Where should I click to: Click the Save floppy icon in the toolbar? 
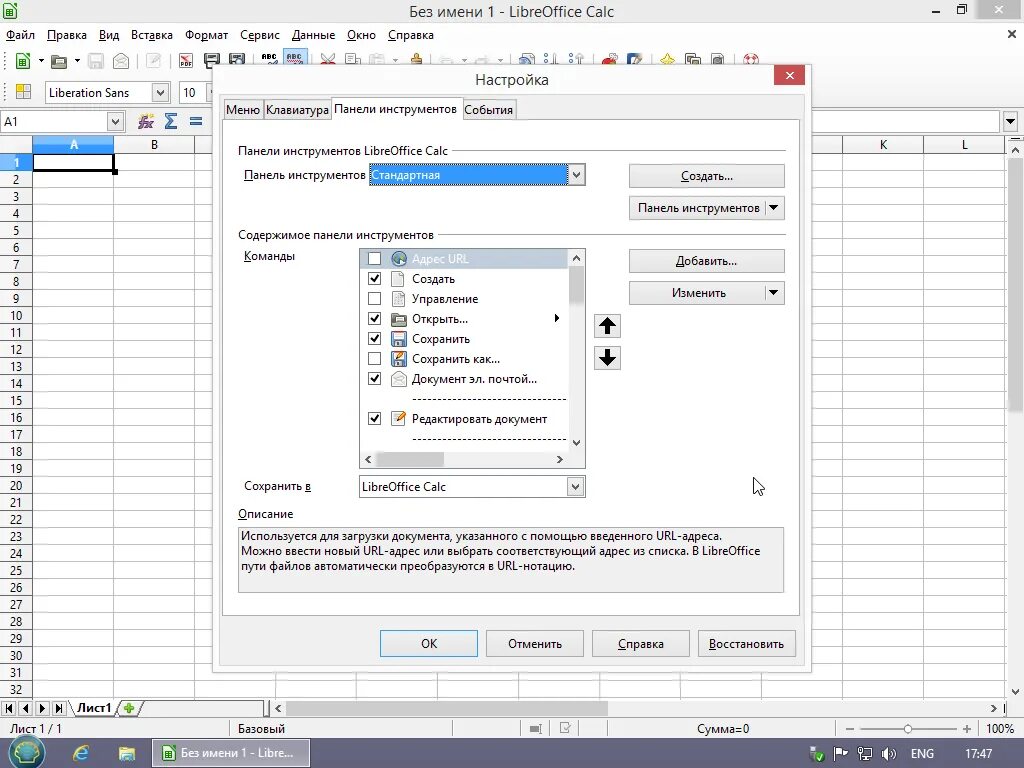tap(96, 61)
